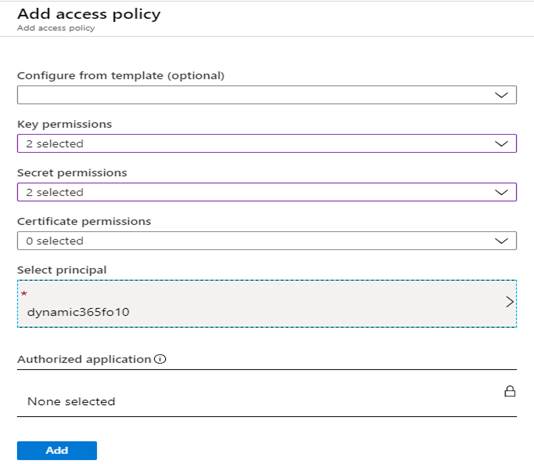This screenshot has height=464, width=534.
Task: Click the Add access policy page title
Action: point(89,14)
